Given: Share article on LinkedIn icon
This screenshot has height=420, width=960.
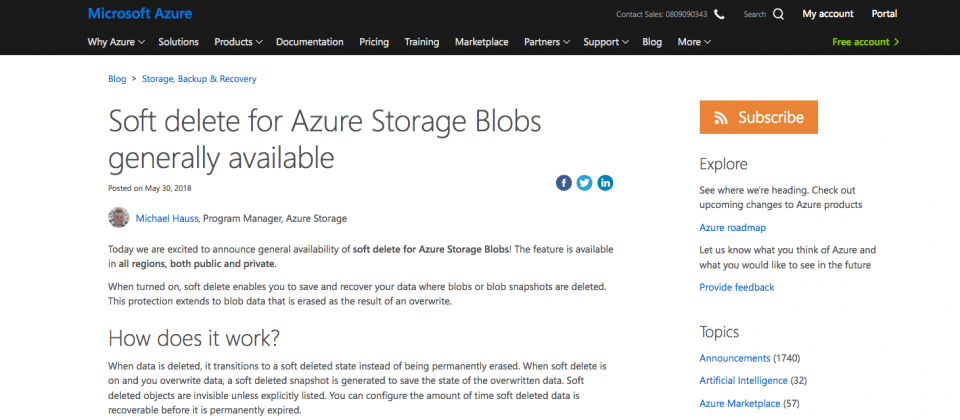Looking at the screenshot, I should 605,182.
